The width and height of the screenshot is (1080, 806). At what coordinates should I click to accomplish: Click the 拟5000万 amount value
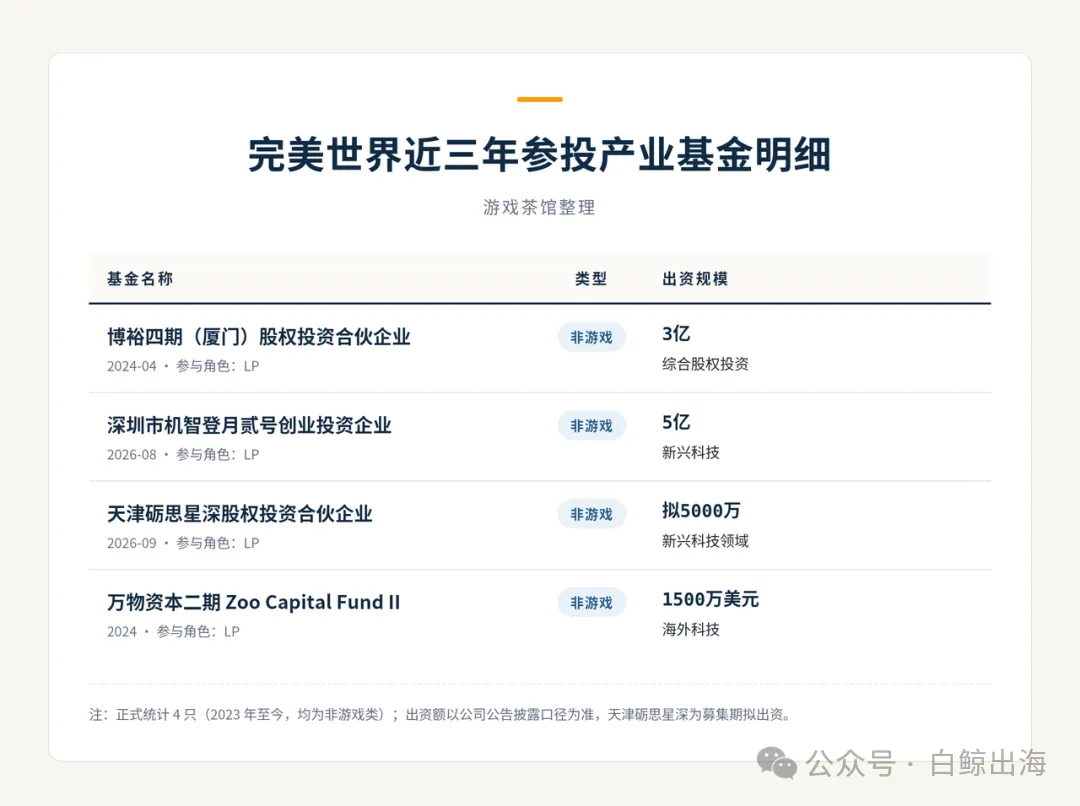coord(701,510)
